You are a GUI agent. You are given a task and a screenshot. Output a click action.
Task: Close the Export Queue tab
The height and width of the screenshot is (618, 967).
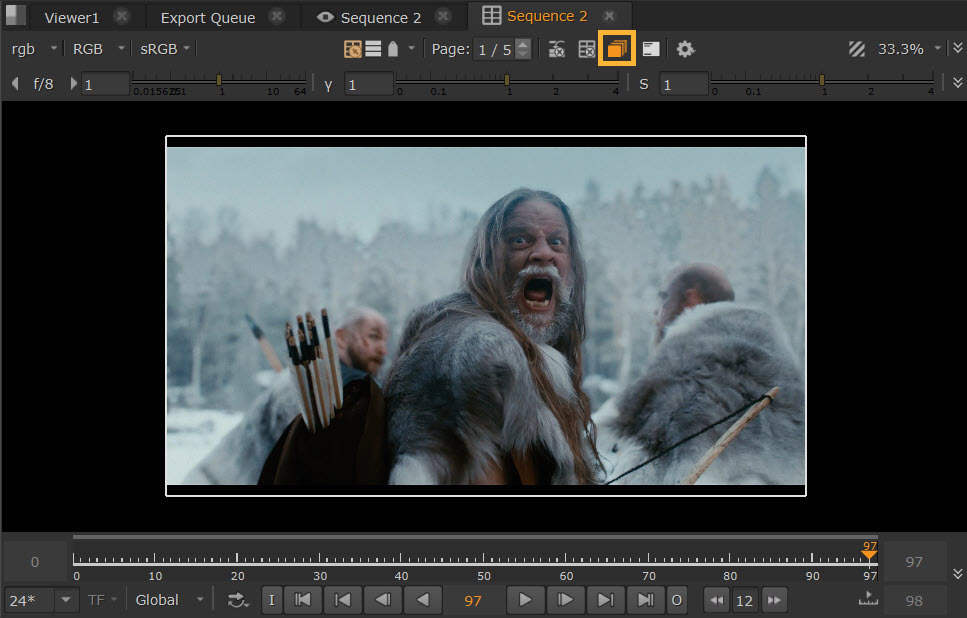tap(278, 17)
